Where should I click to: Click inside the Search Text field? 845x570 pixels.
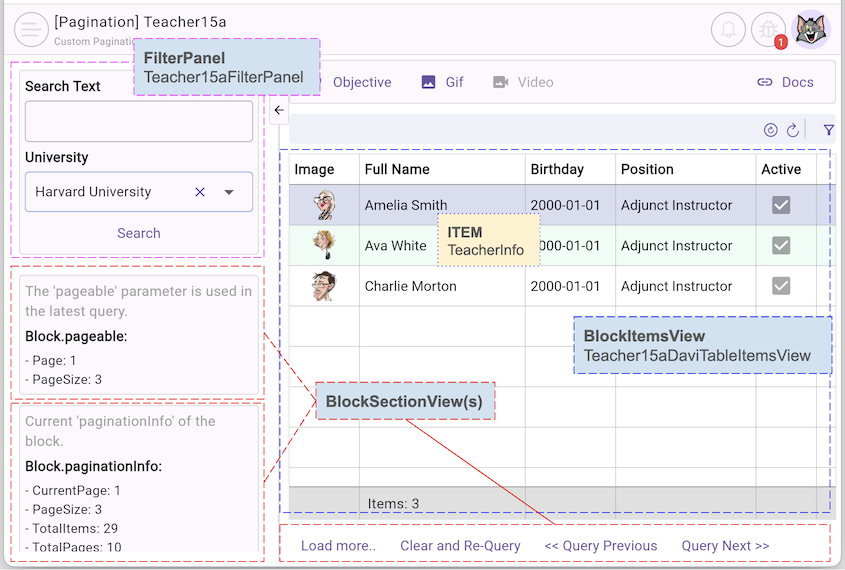(x=139, y=122)
